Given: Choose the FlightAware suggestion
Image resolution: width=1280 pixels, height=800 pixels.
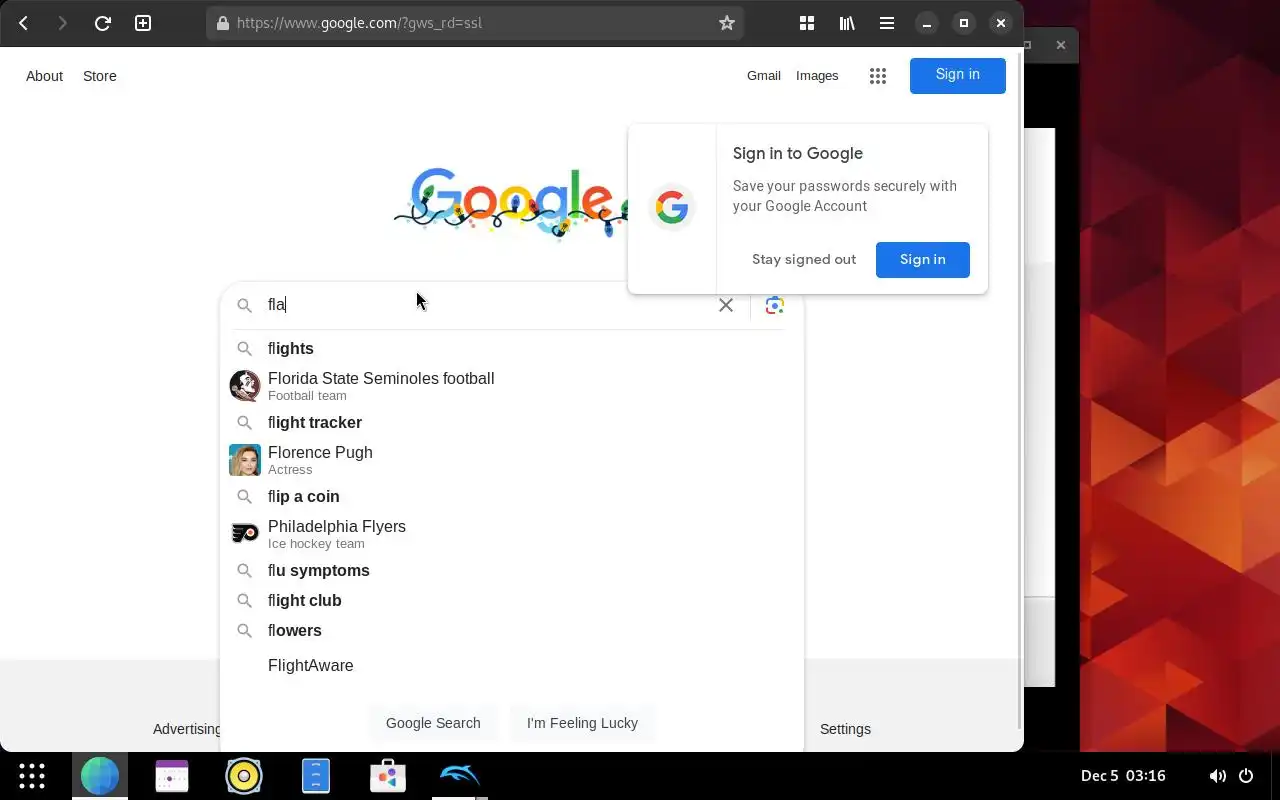Looking at the screenshot, I should coord(512,665).
